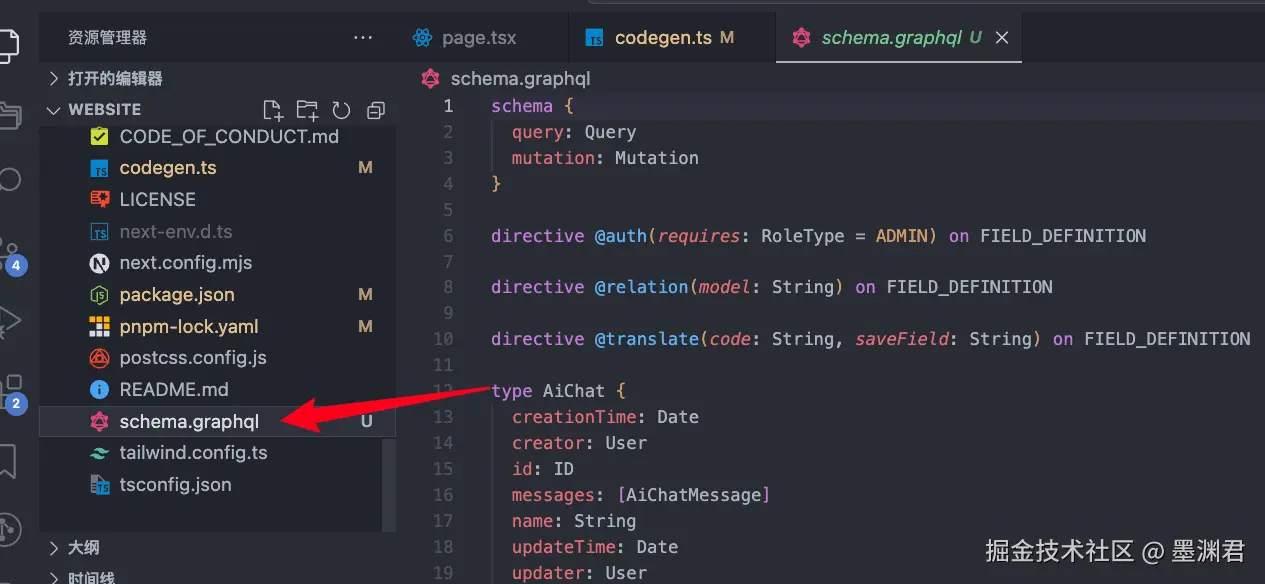Click the license icon beside LICENSE
This screenshot has width=1265, height=584.
pos(99,199)
